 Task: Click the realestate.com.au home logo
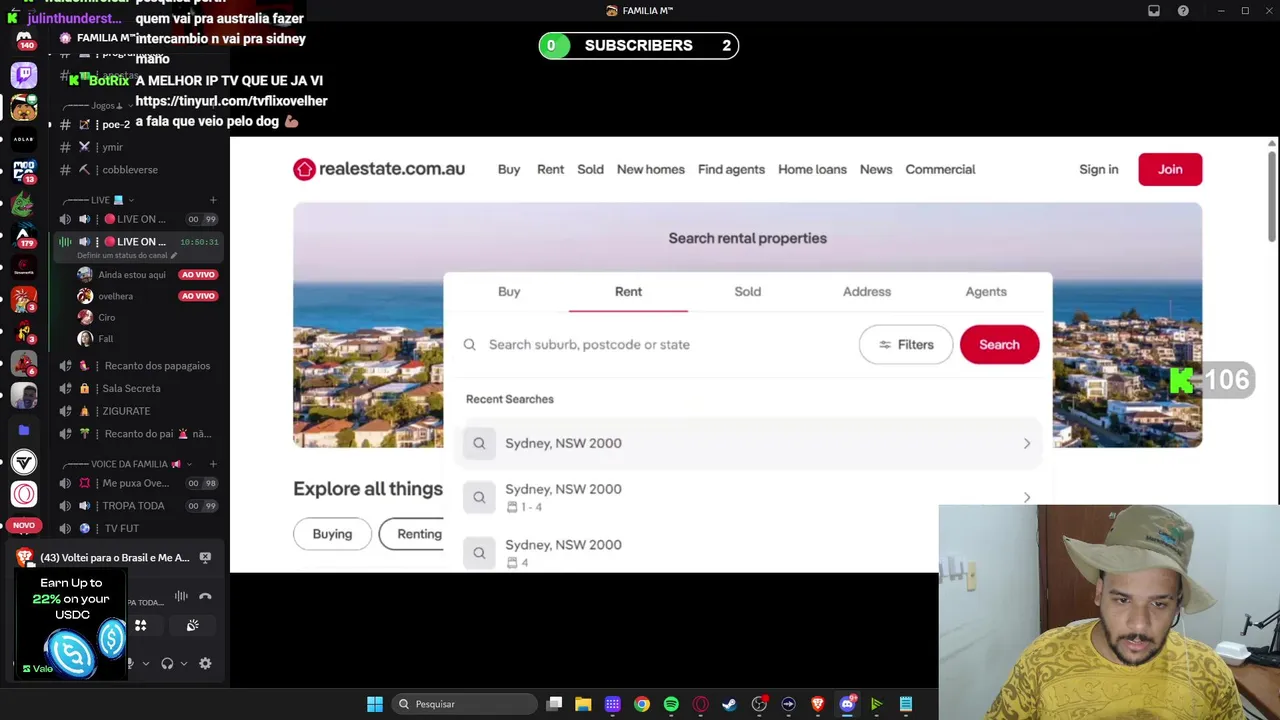click(x=378, y=169)
